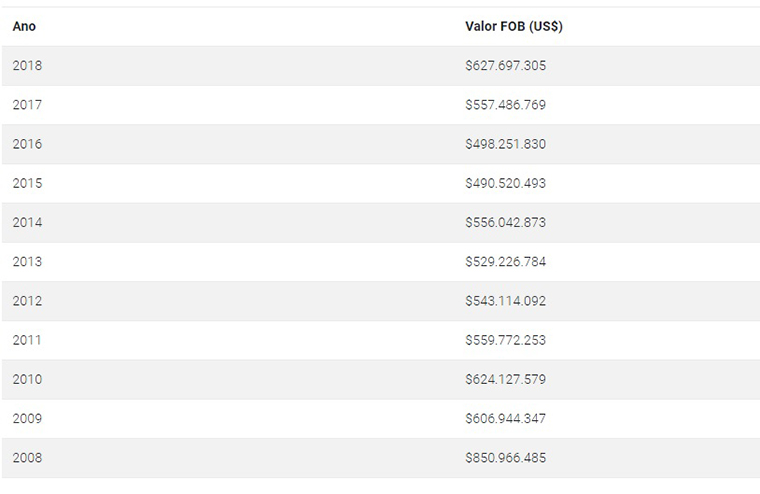
Task: Select the value $624.127.579 for 2010
Action: [506, 379]
